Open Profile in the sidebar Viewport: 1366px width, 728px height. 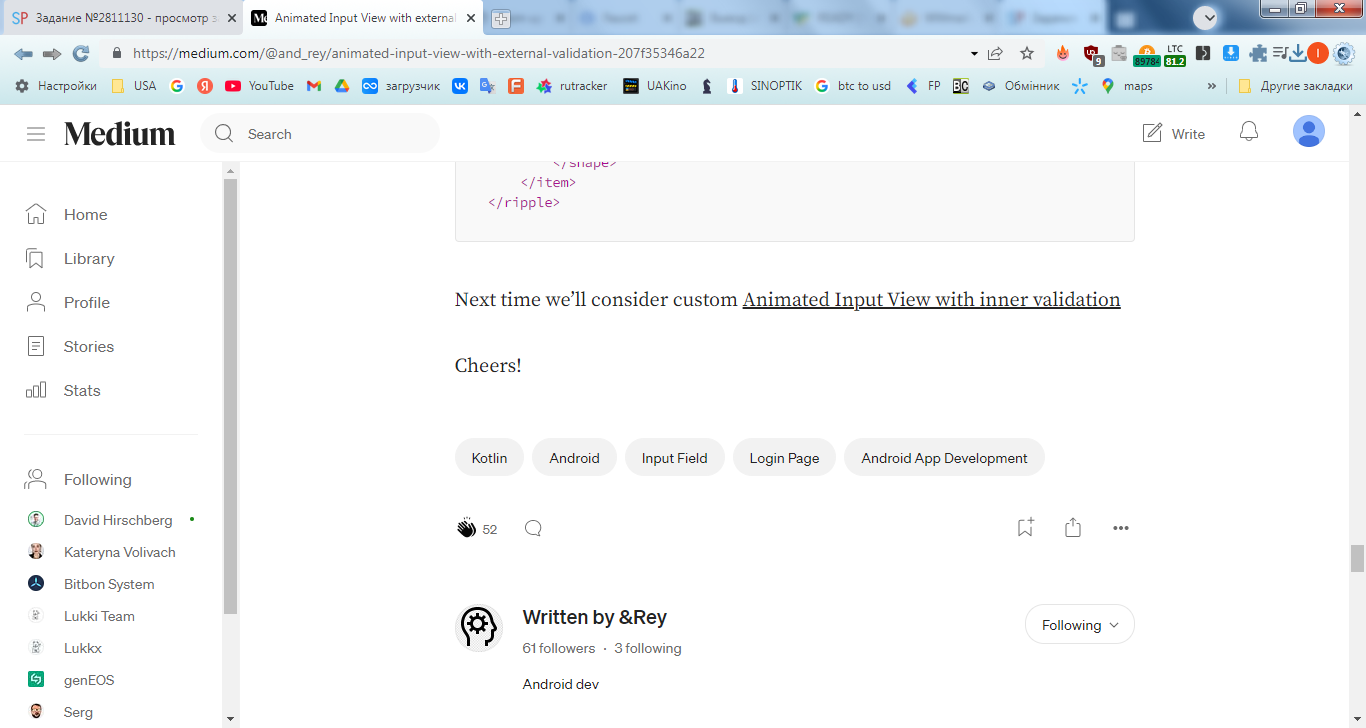(67, 302)
